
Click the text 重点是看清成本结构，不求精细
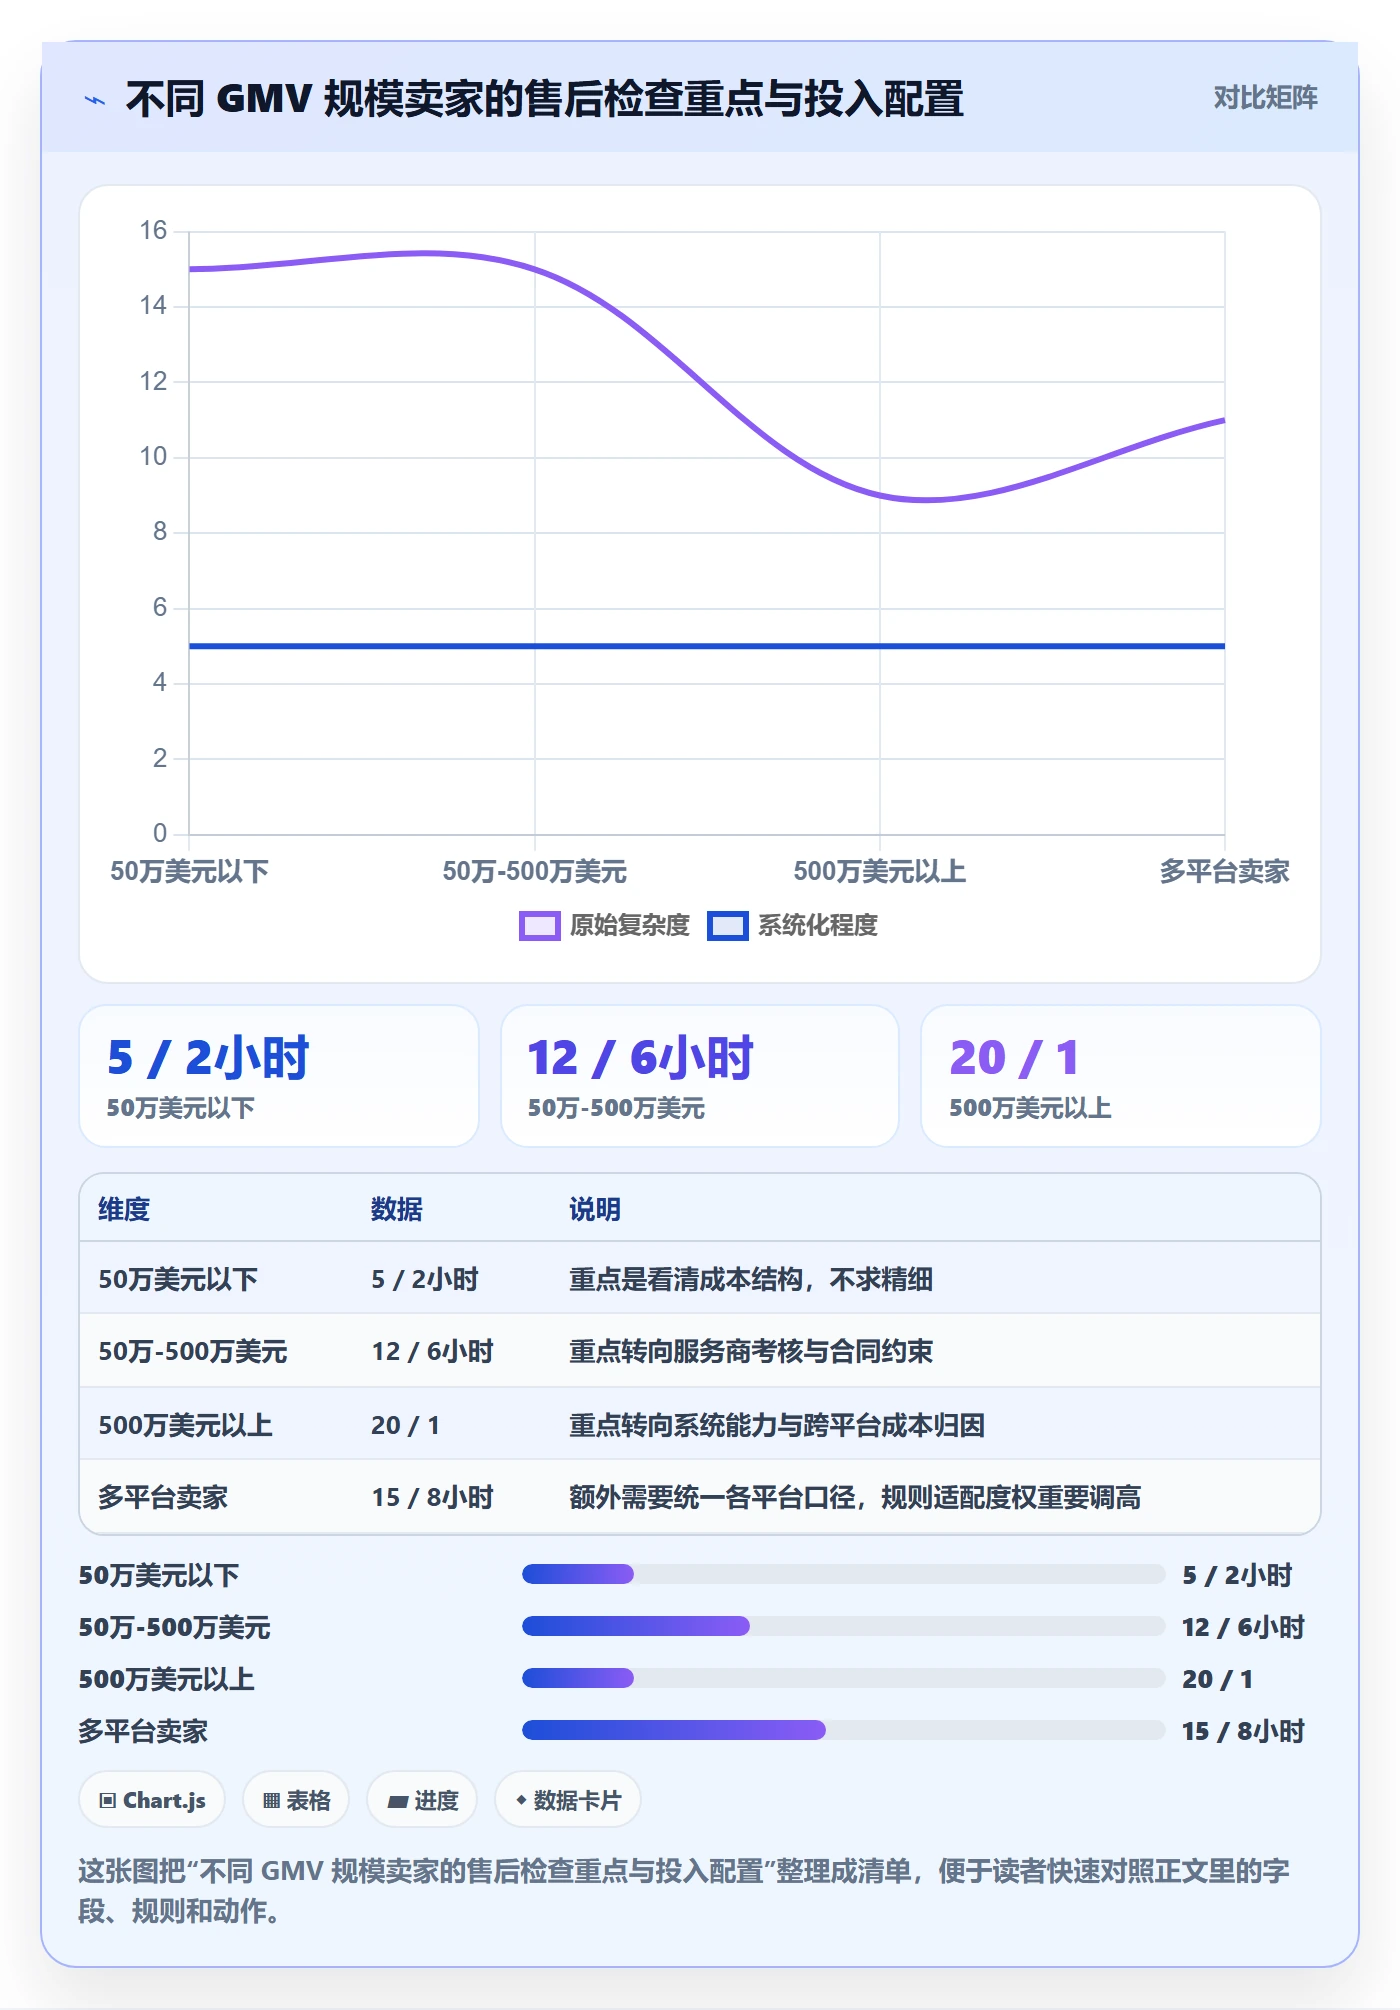pos(751,1279)
